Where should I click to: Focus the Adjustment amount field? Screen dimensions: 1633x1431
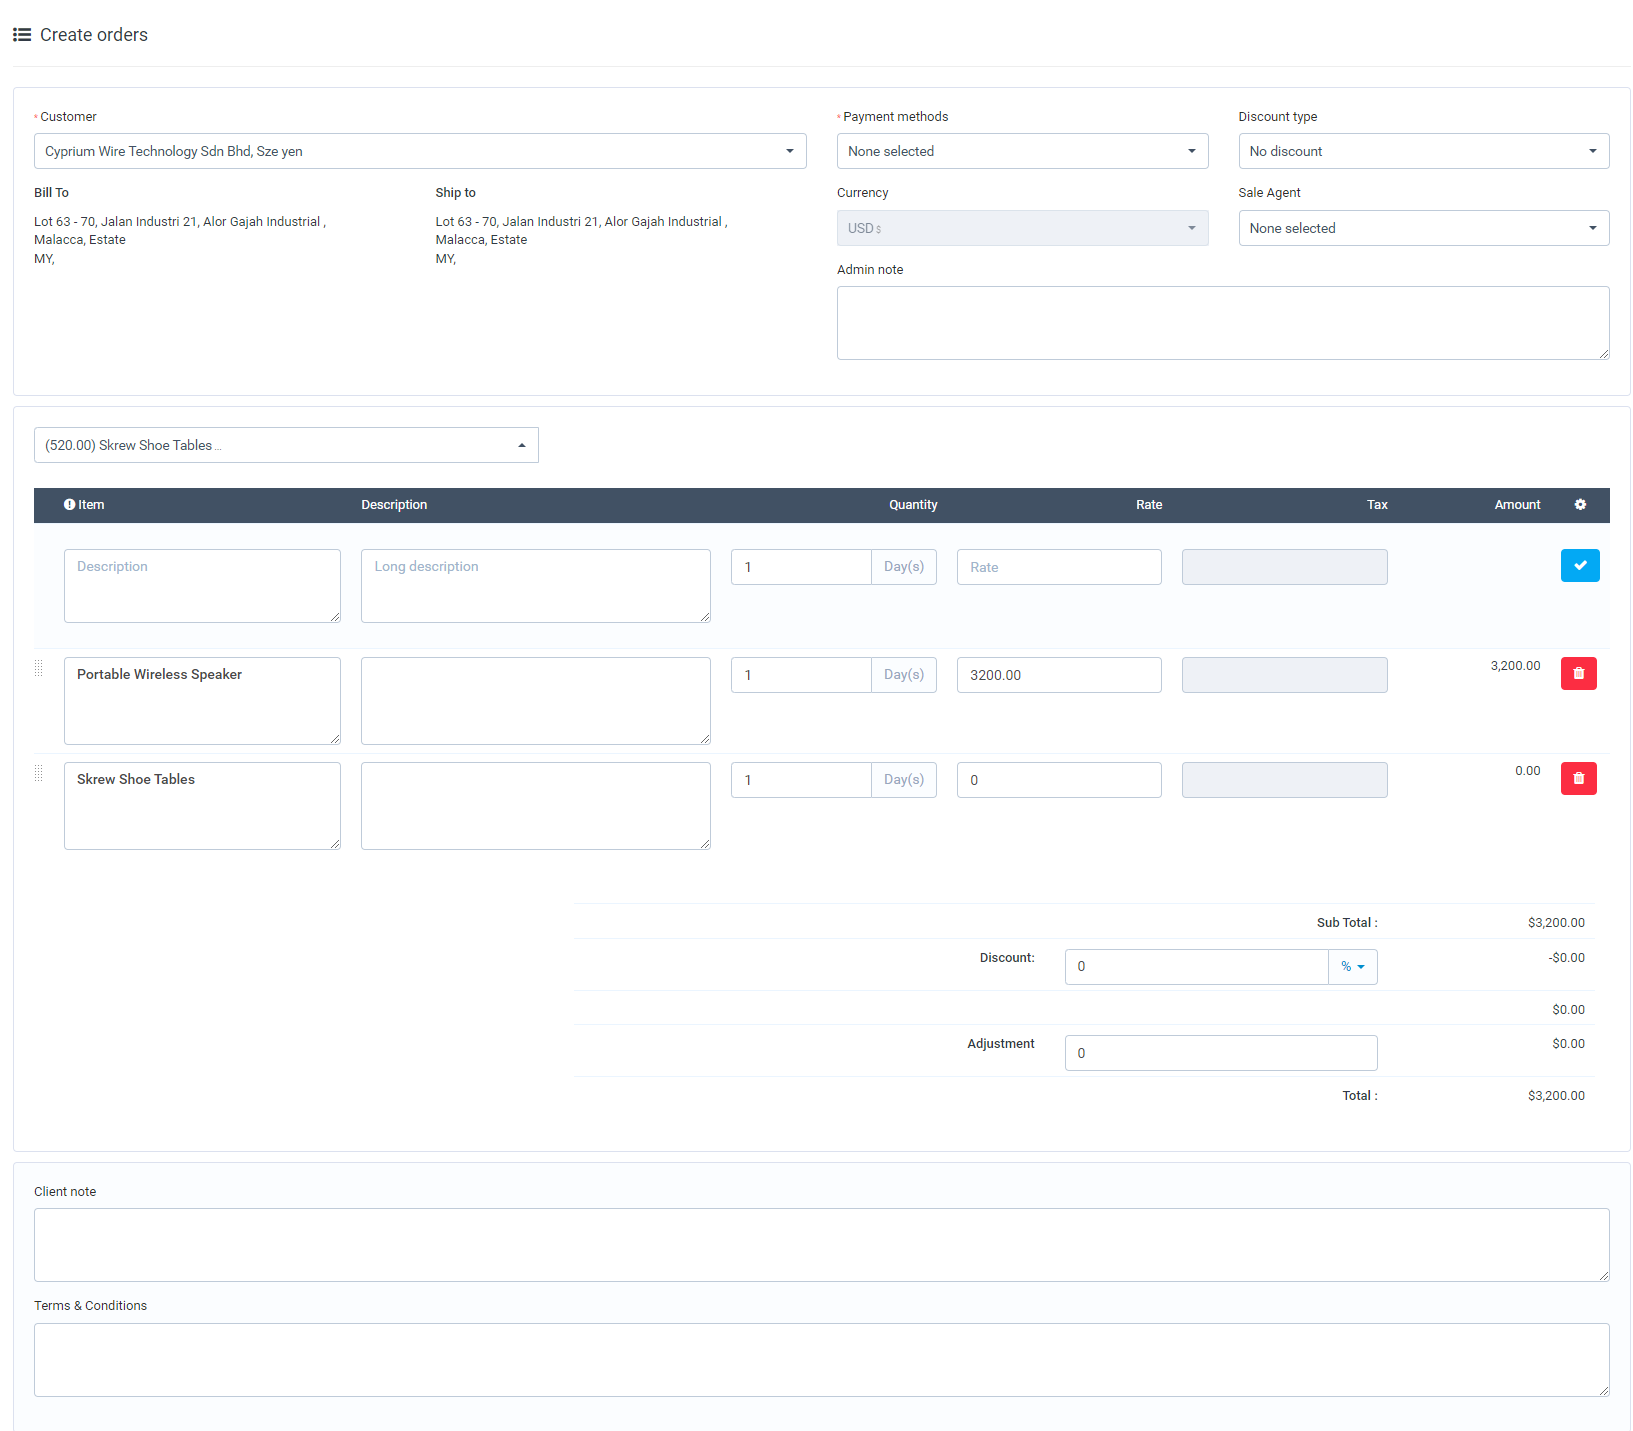click(x=1220, y=1052)
